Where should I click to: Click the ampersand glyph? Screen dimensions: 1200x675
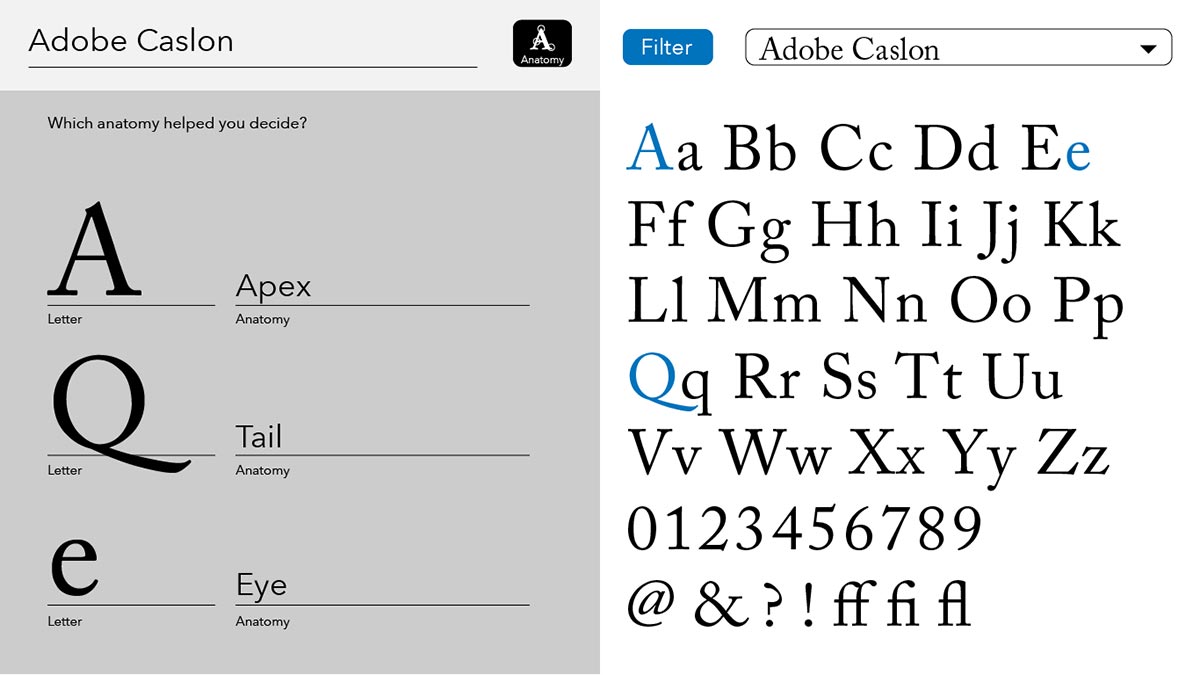click(x=719, y=605)
